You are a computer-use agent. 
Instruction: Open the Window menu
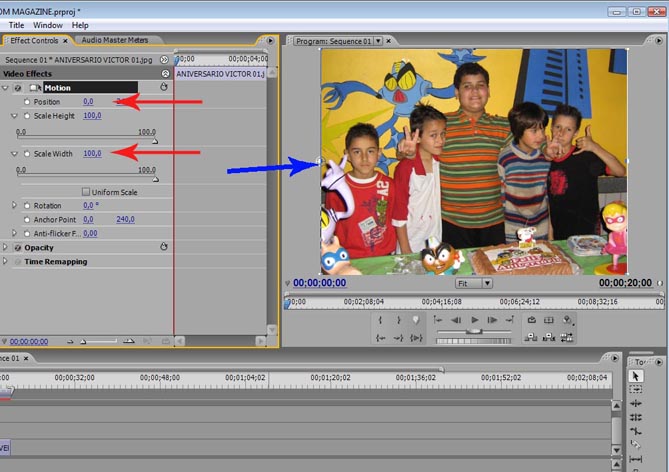pyautogui.click(x=47, y=24)
